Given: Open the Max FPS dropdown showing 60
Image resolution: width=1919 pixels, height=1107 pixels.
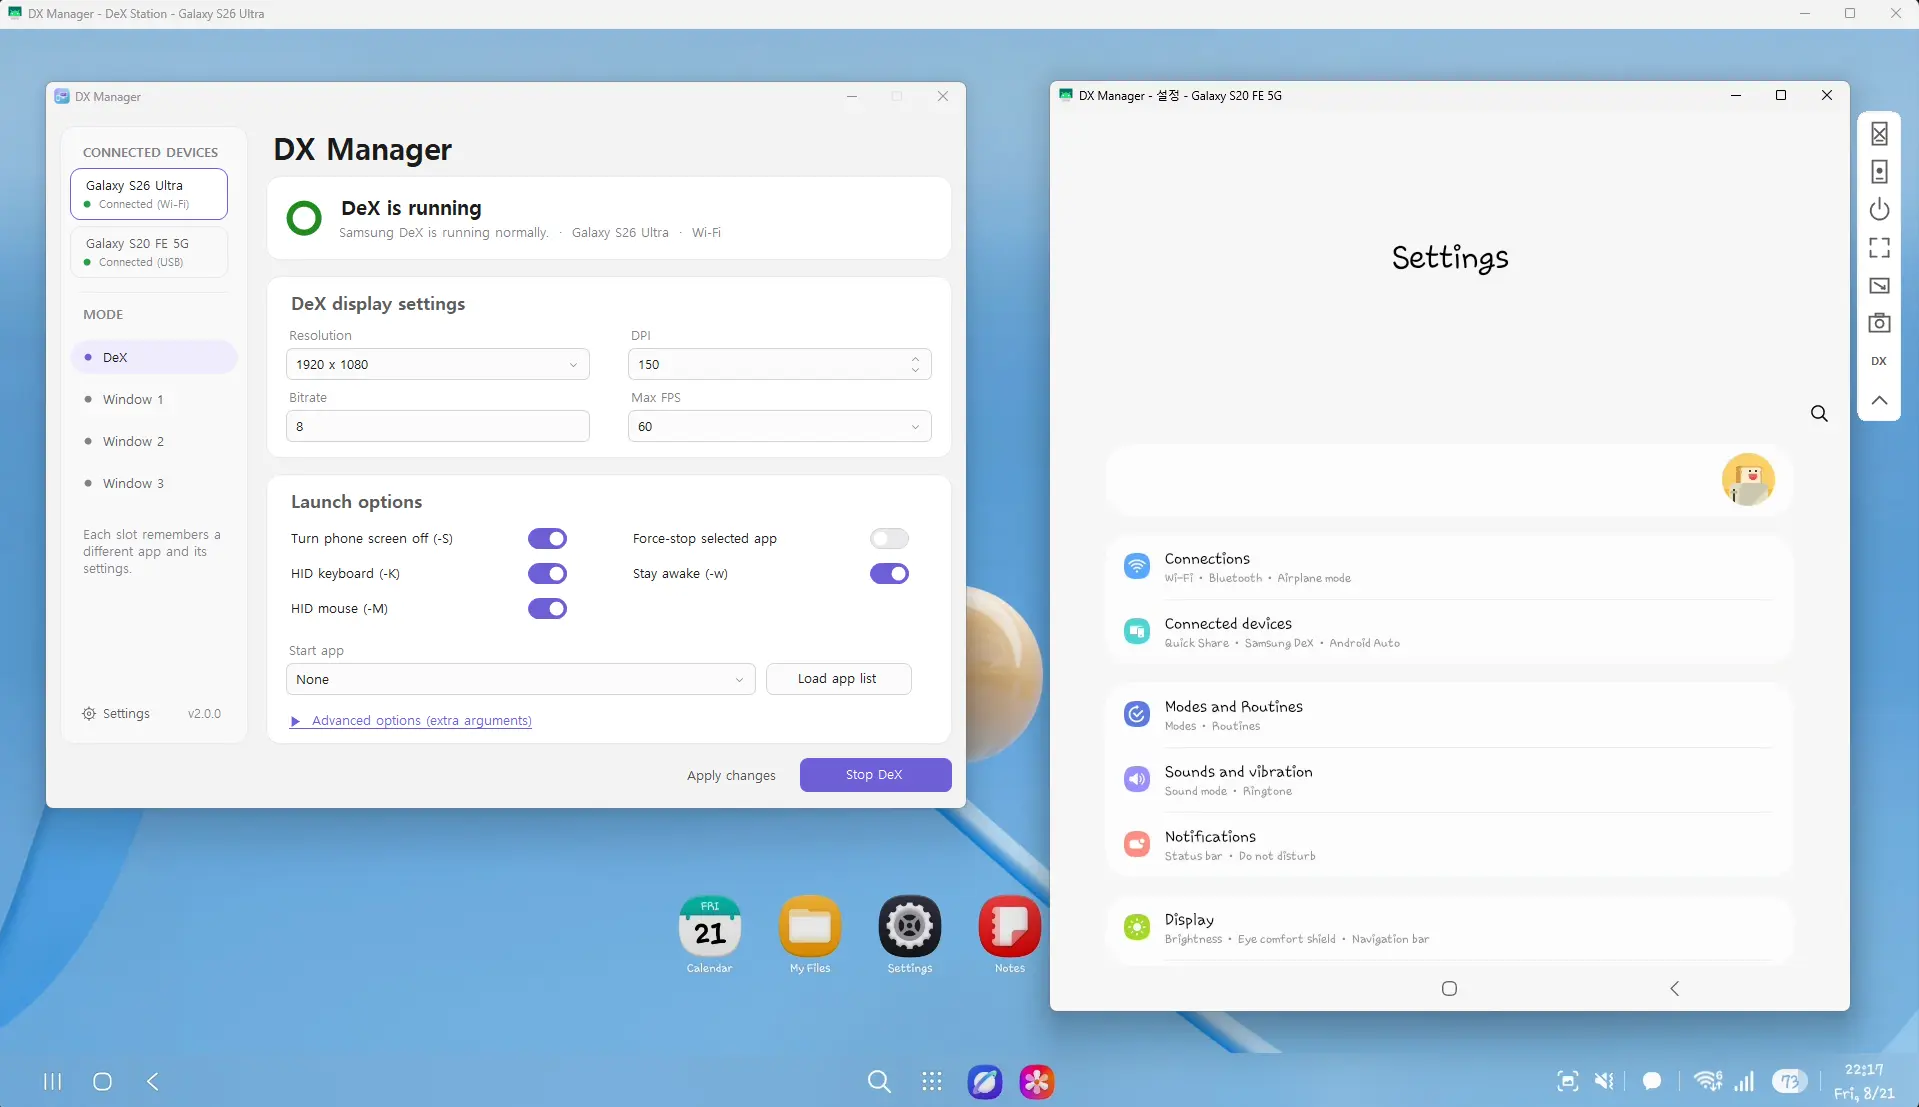Looking at the screenshot, I should [x=780, y=426].
